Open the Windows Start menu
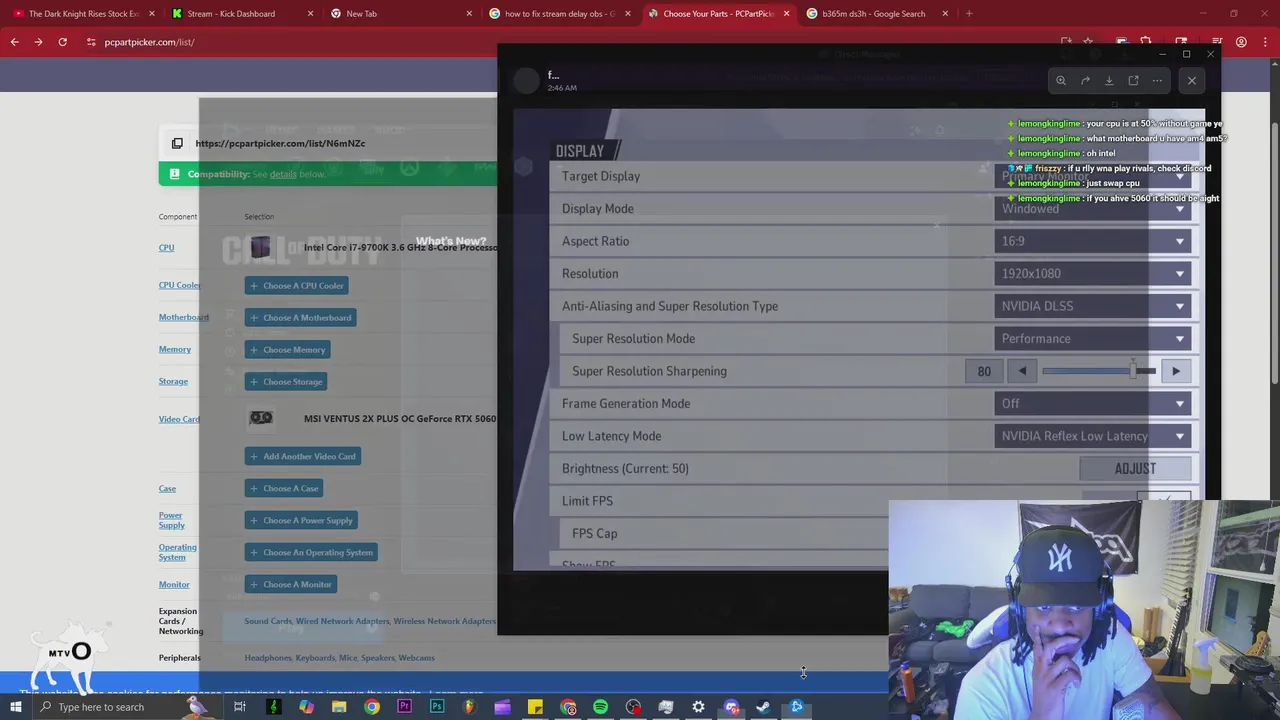 16,707
